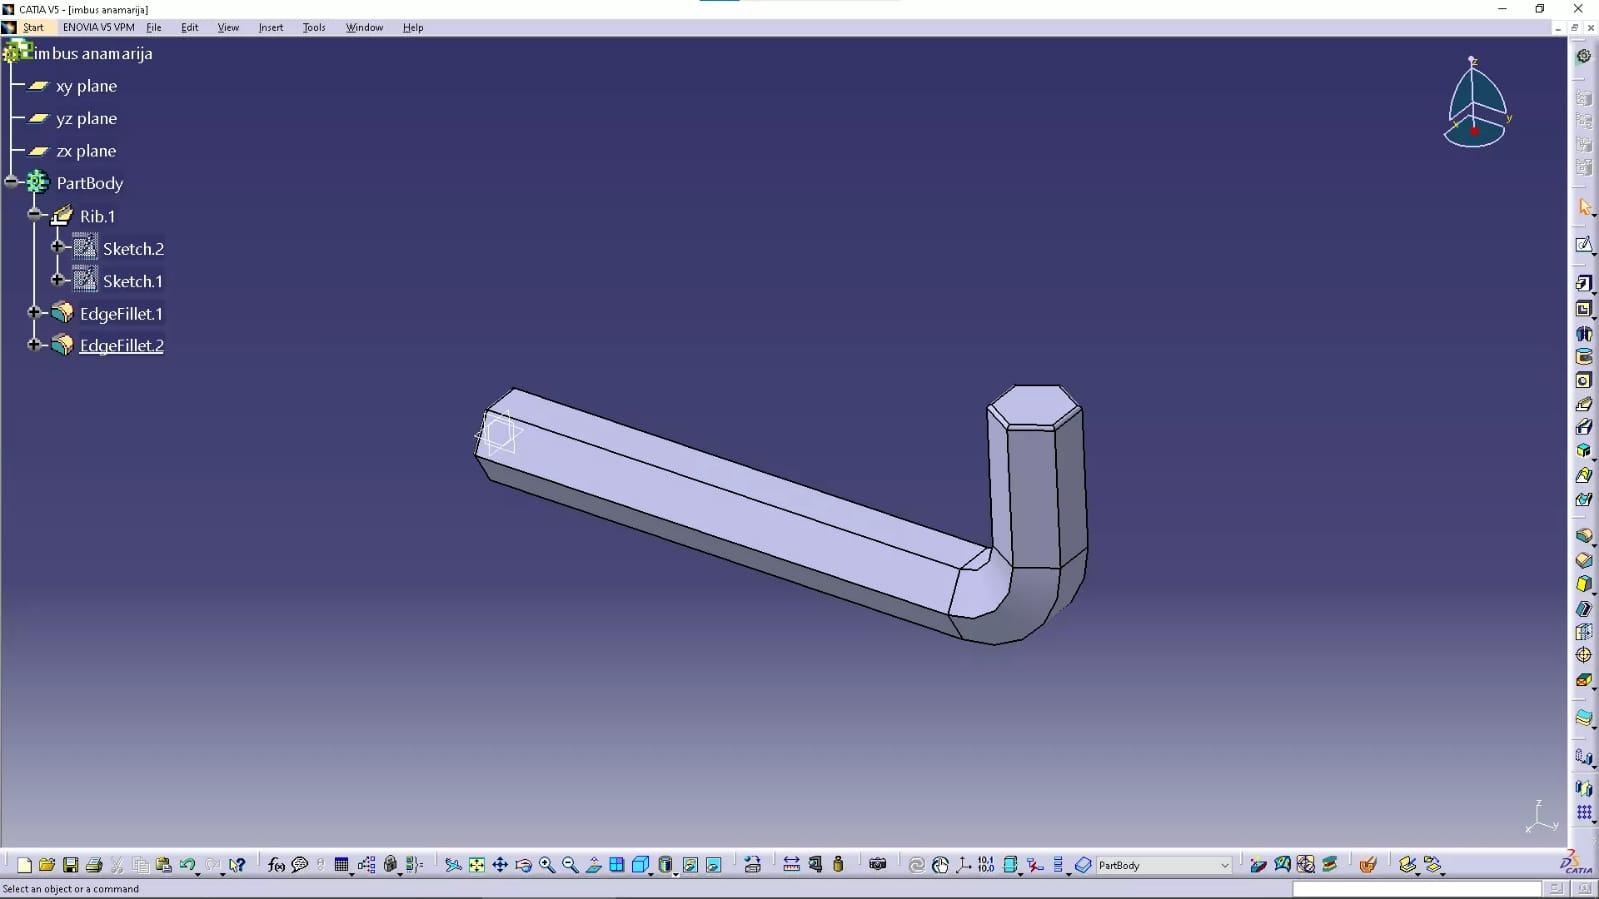Select the xy plane in the tree
1599x899 pixels.
pos(86,86)
